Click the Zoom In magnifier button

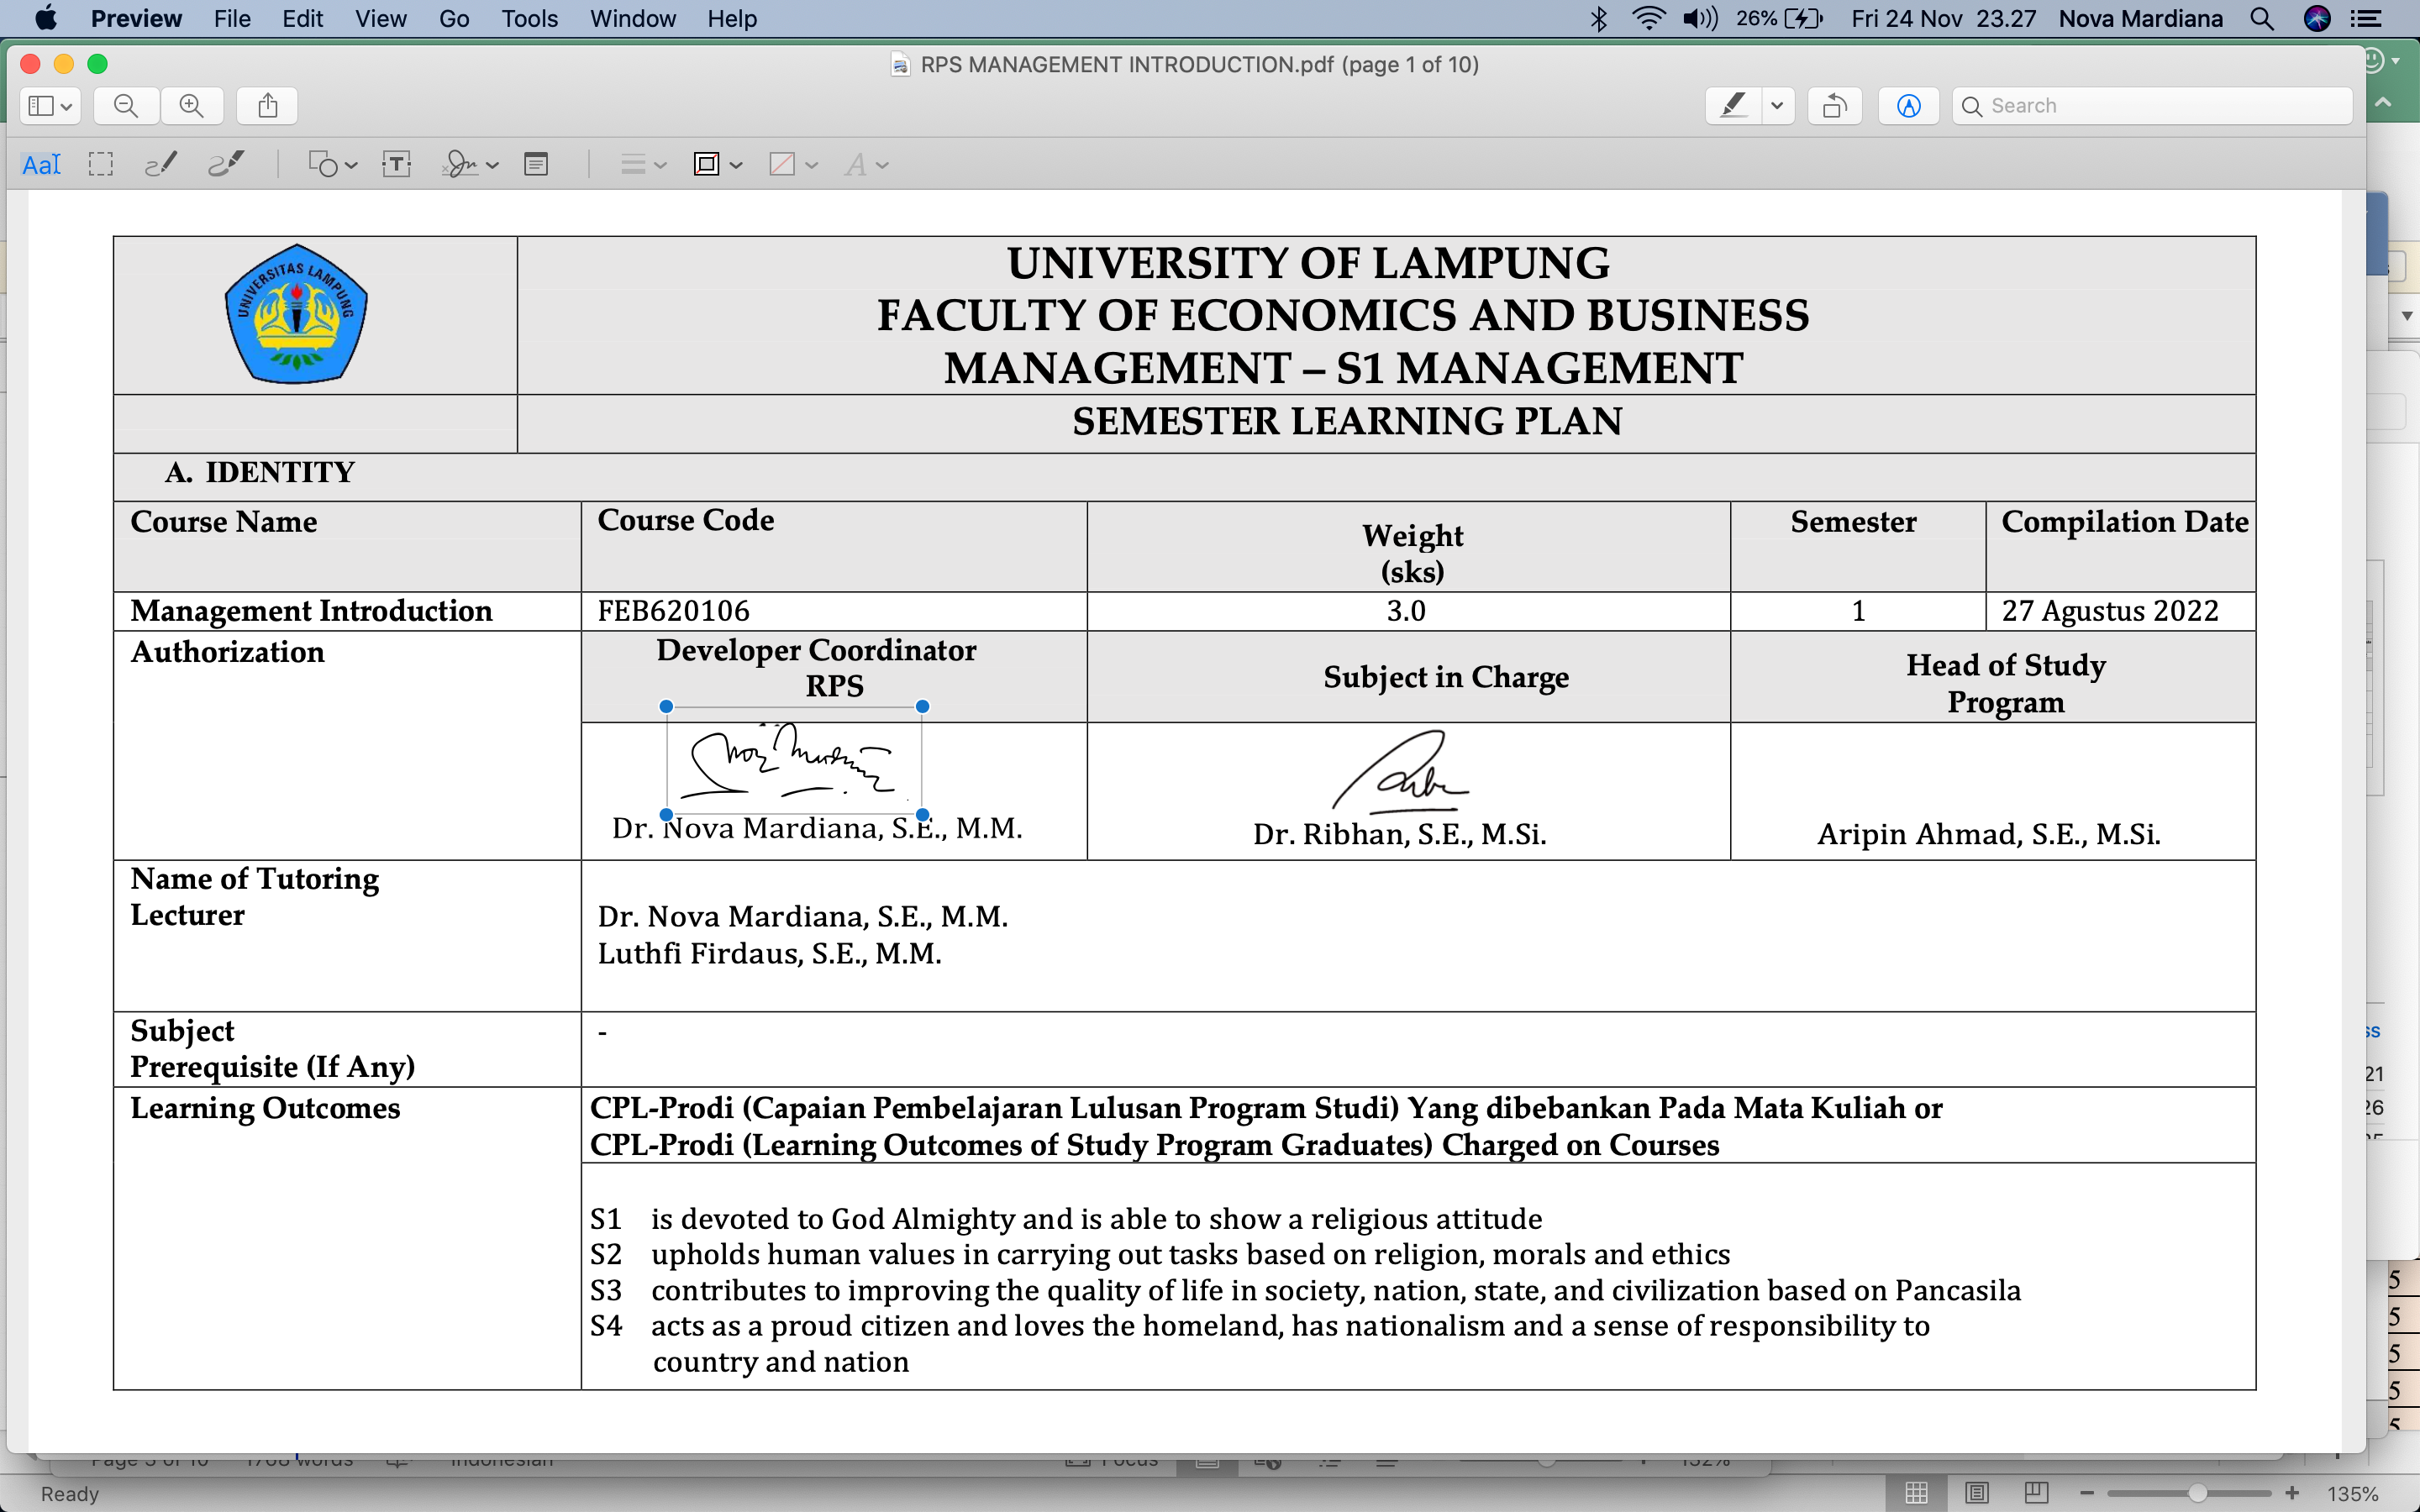coord(191,106)
